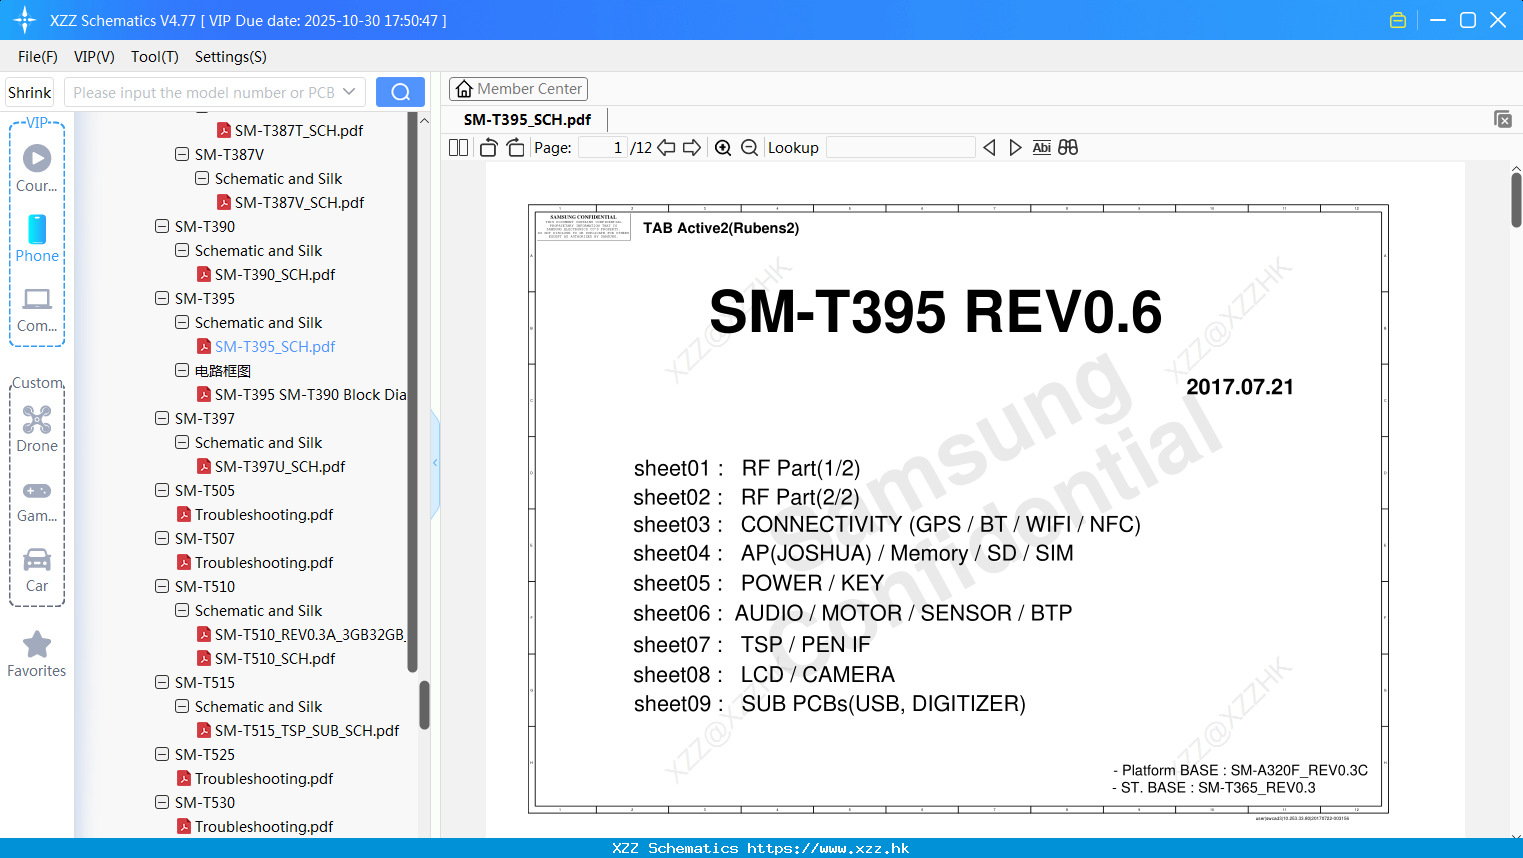Collapse the 电路框图 folder
Screen dimensions: 1523x858
182,370
